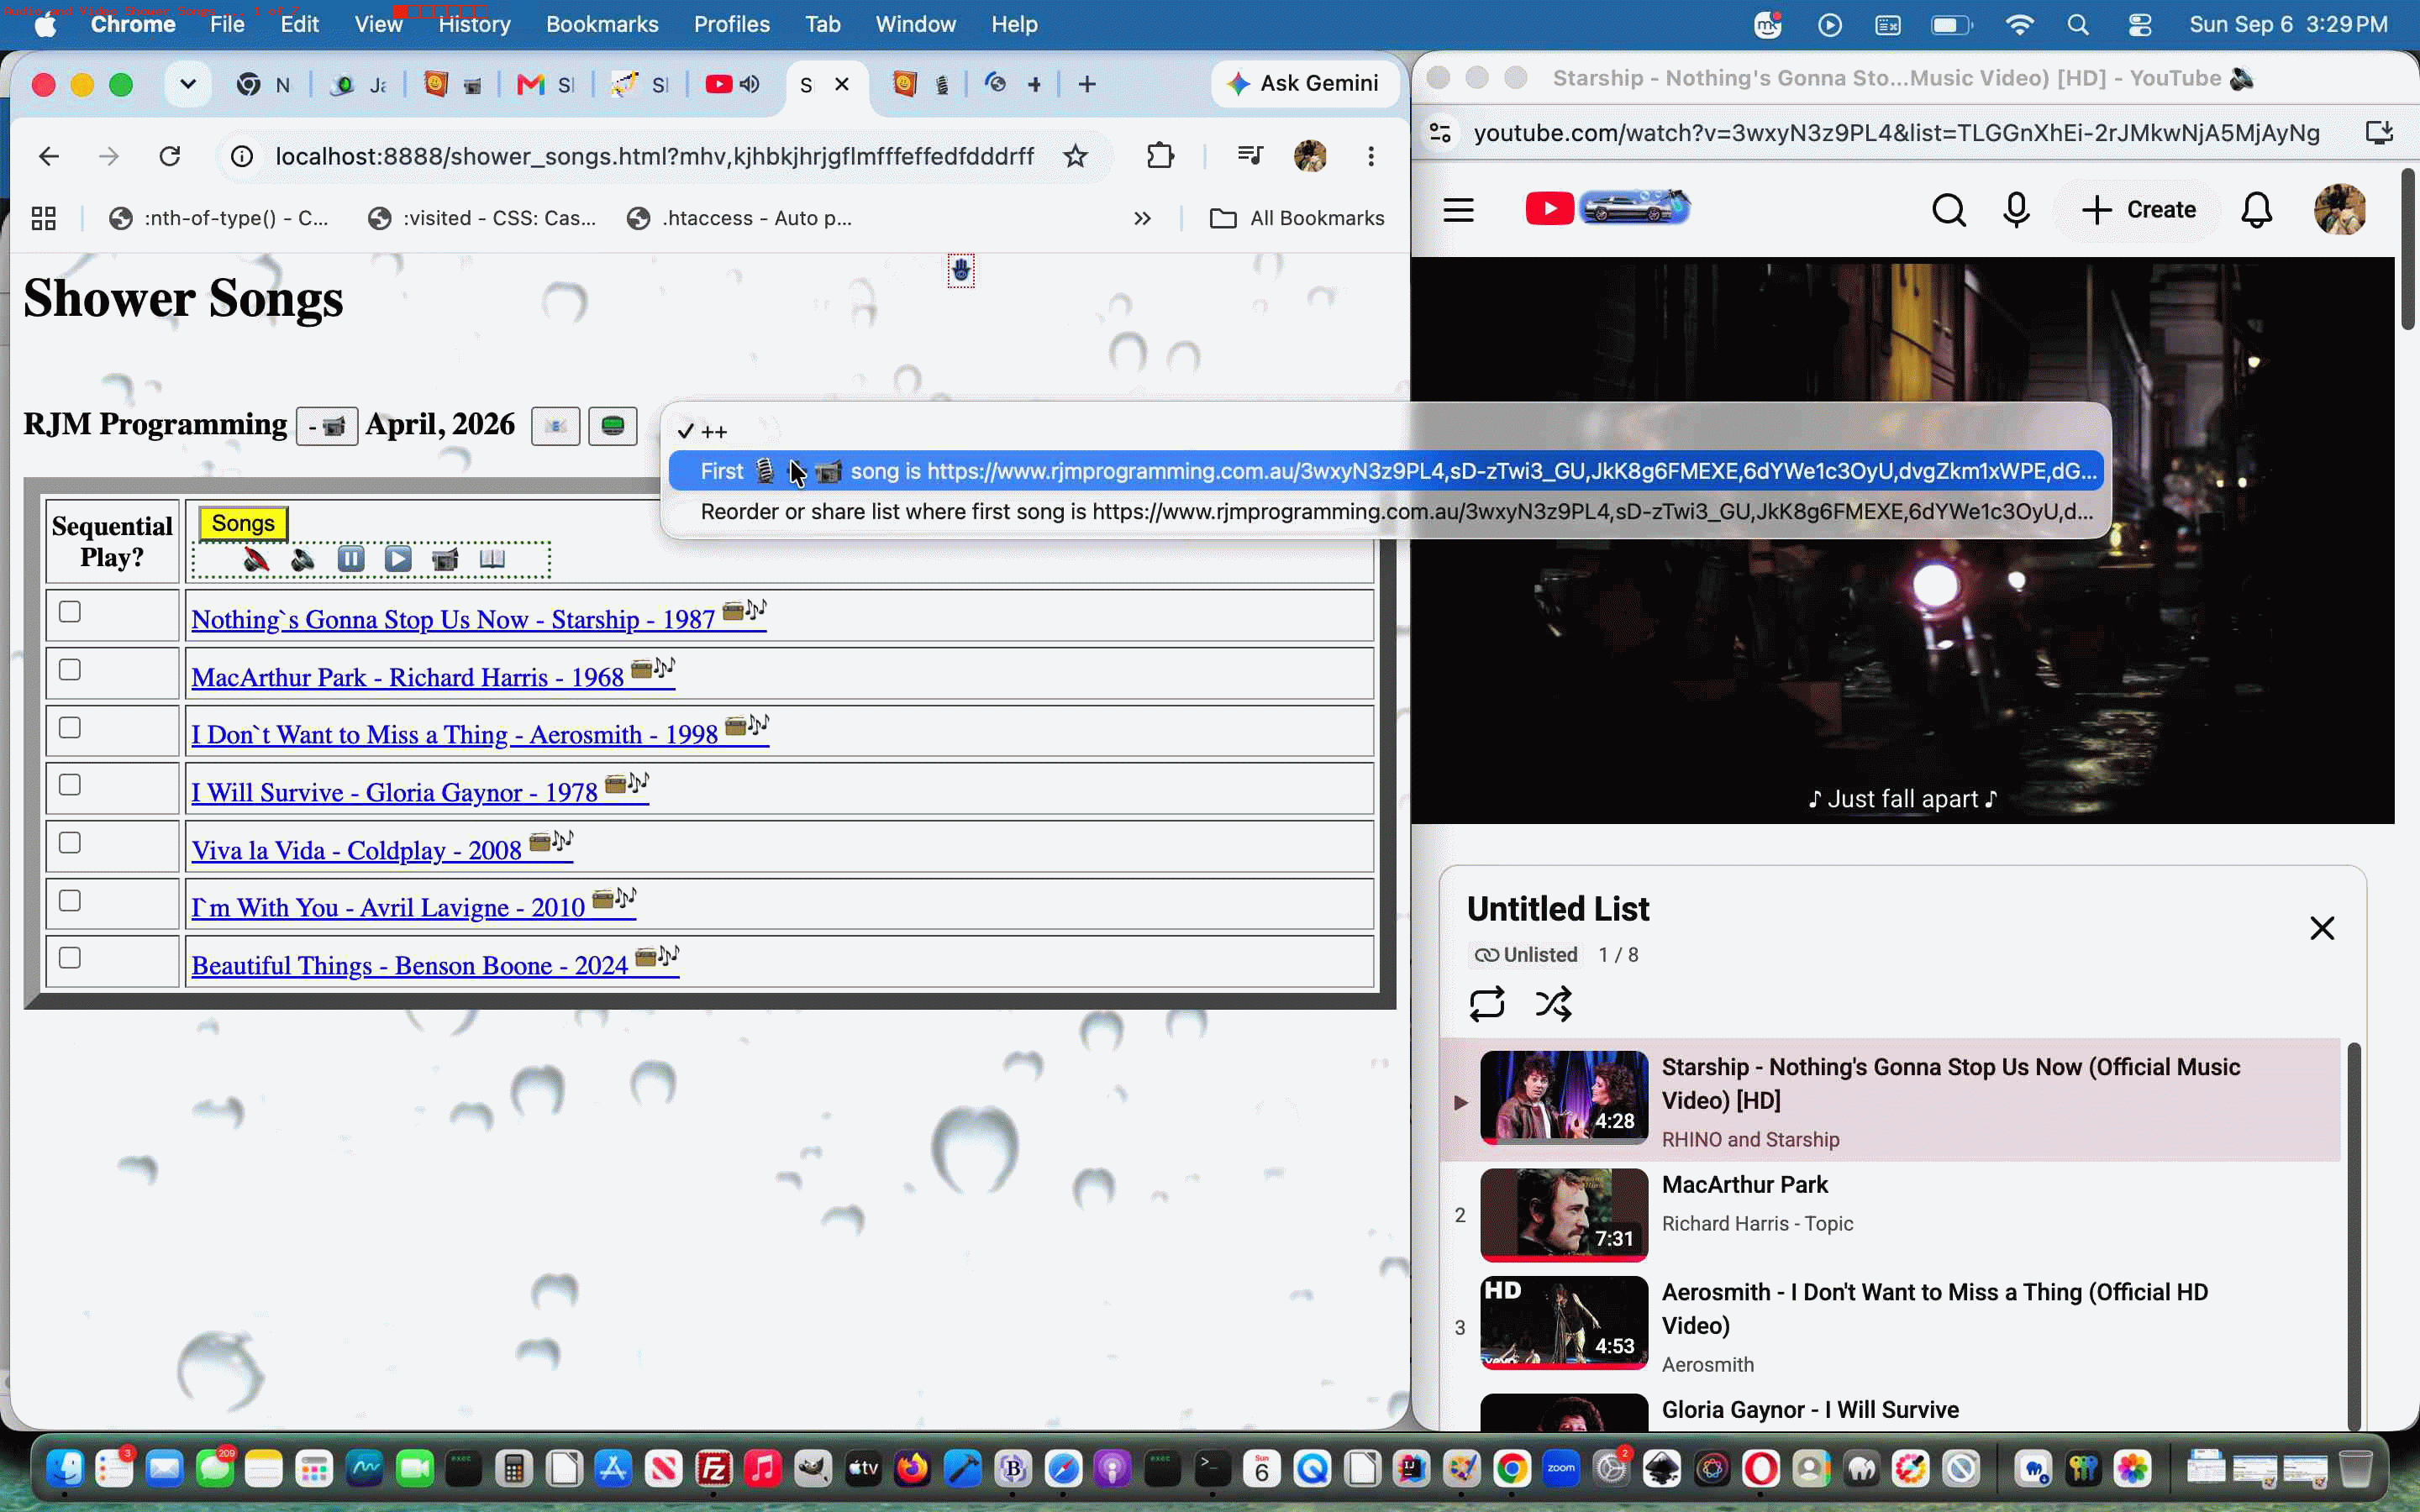Open the bookmarks bar apps grid icon
Viewport: 2420px width, 1512px height.
pos(43,218)
